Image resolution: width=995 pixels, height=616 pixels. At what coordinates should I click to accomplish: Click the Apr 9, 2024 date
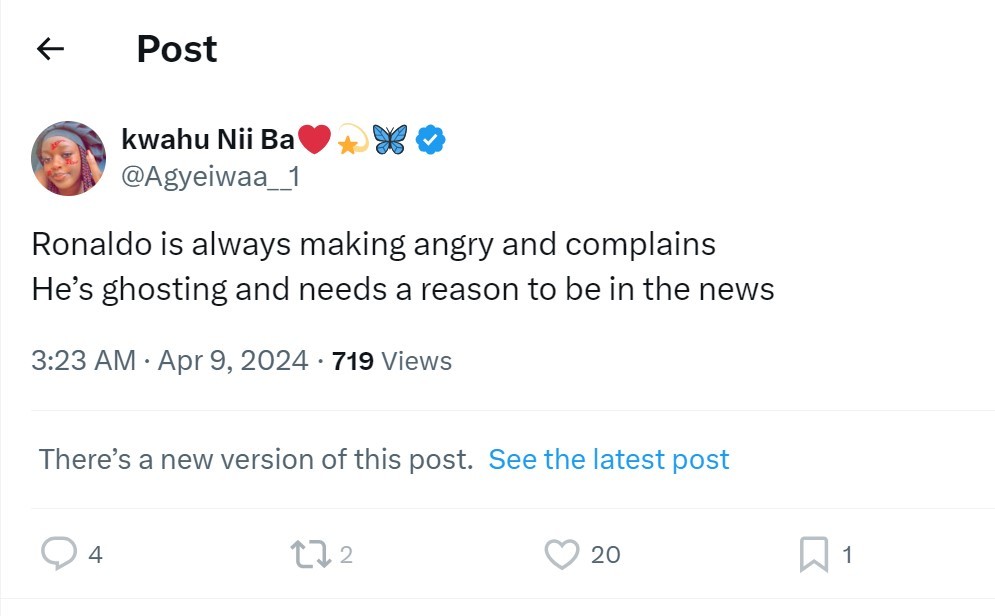(233, 361)
